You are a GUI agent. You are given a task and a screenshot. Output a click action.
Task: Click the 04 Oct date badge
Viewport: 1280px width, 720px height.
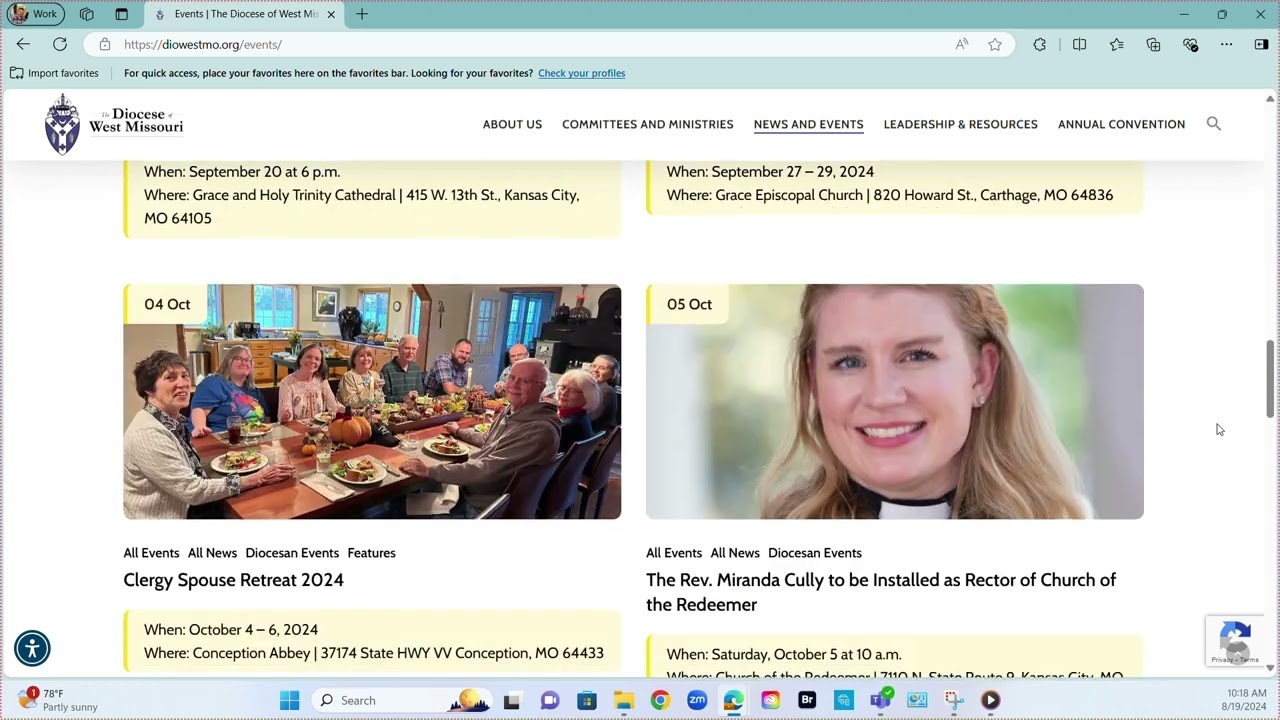pyautogui.click(x=167, y=304)
